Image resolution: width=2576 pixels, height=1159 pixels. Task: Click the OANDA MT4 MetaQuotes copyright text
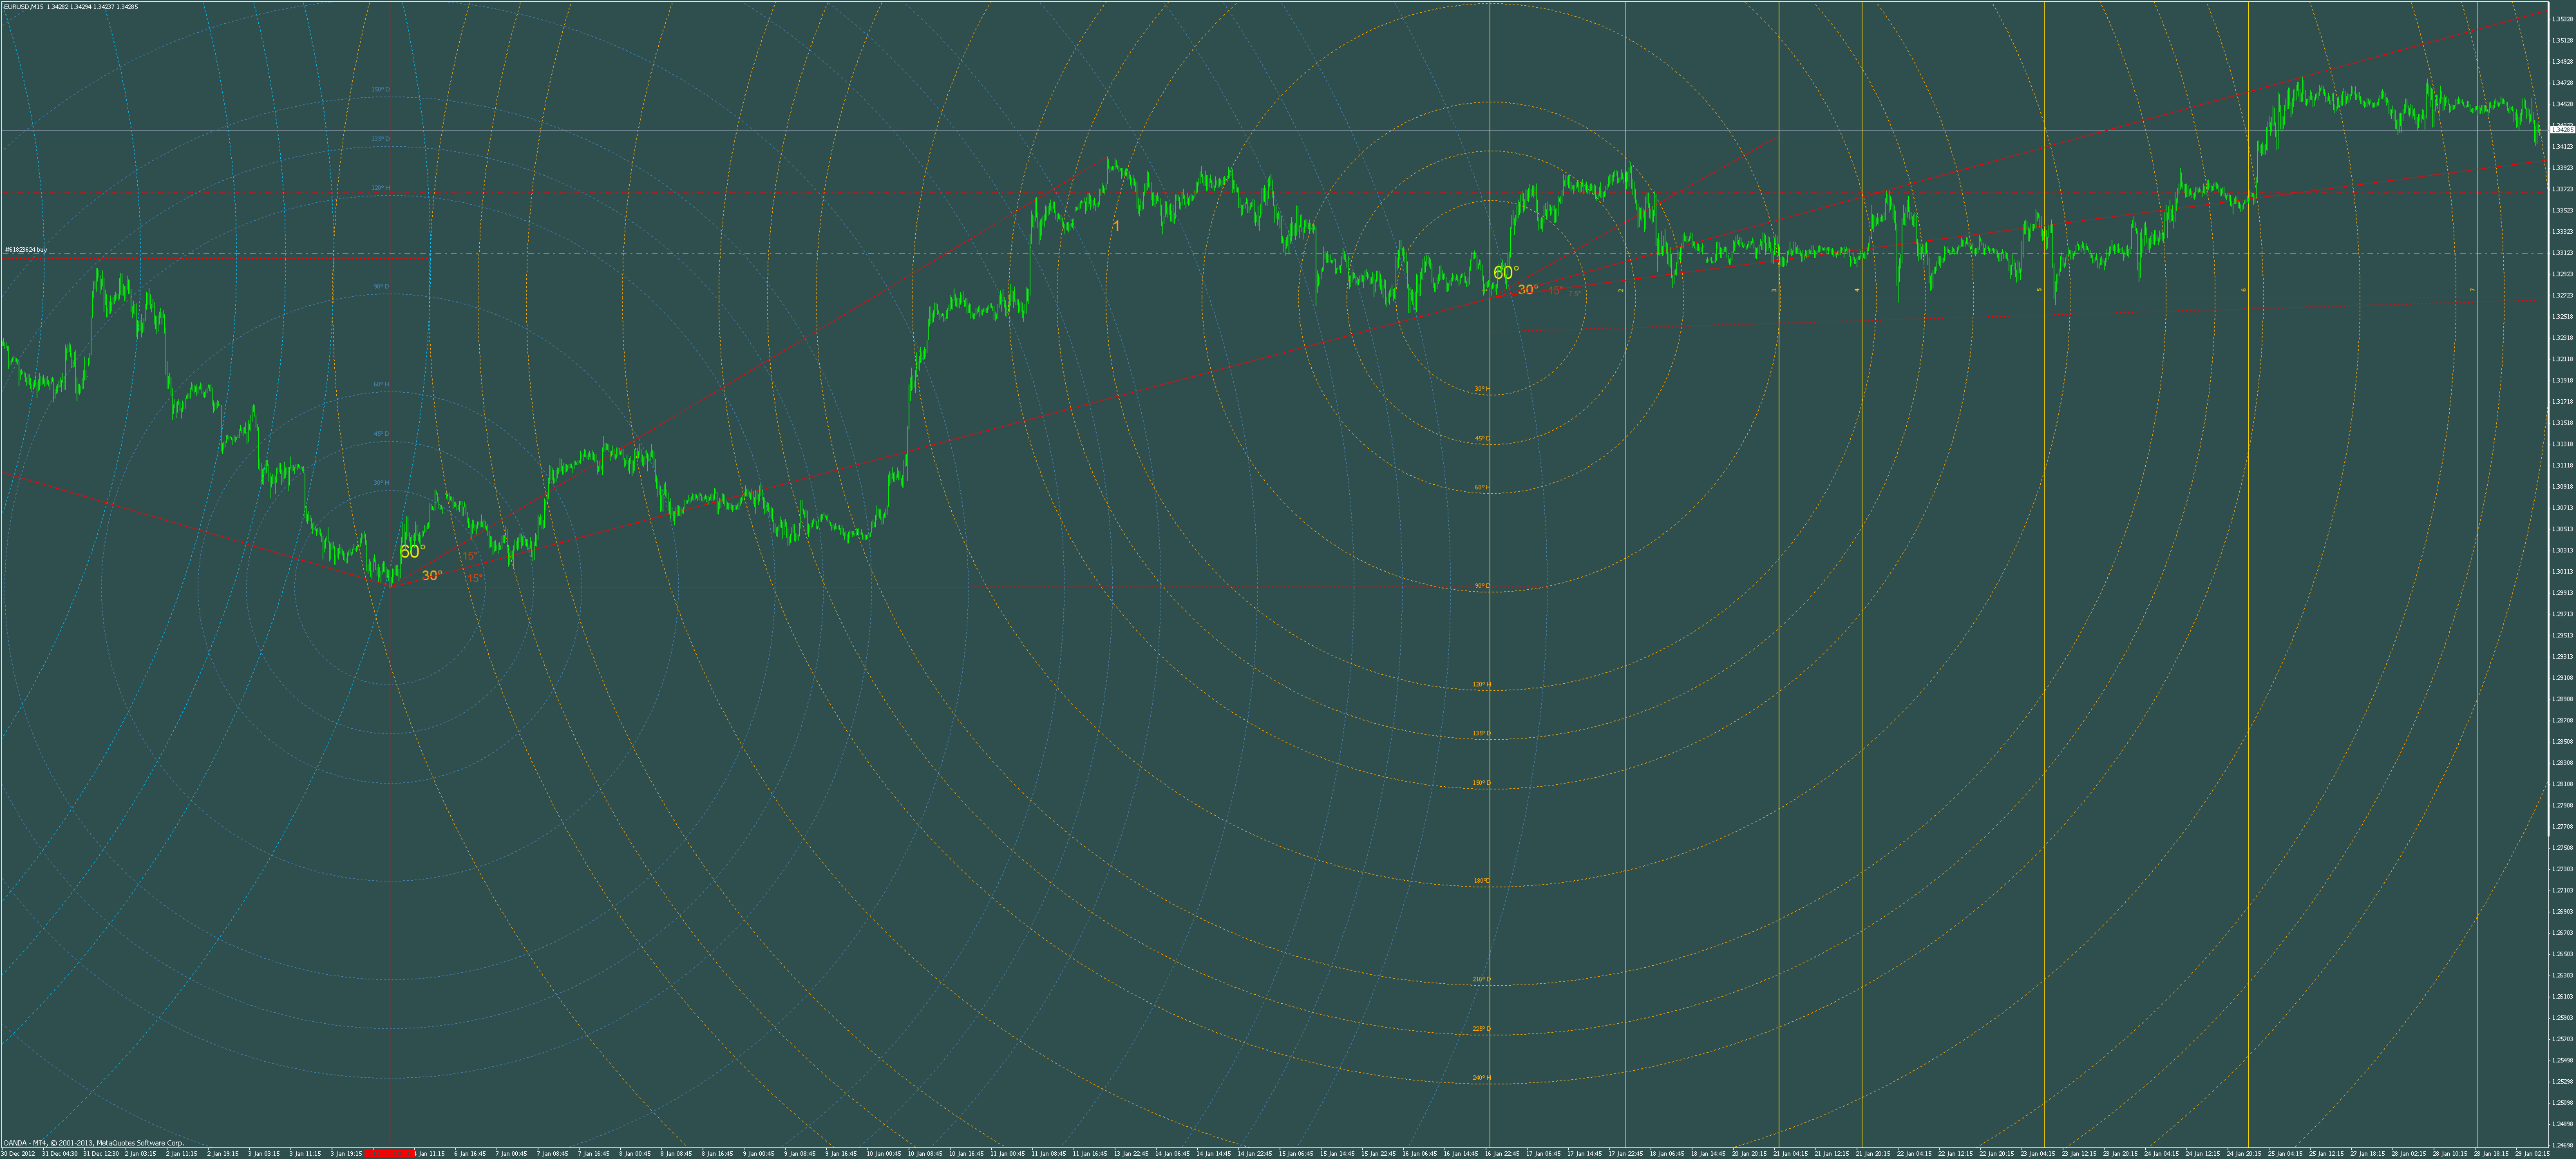pyautogui.click(x=94, y=1142)
